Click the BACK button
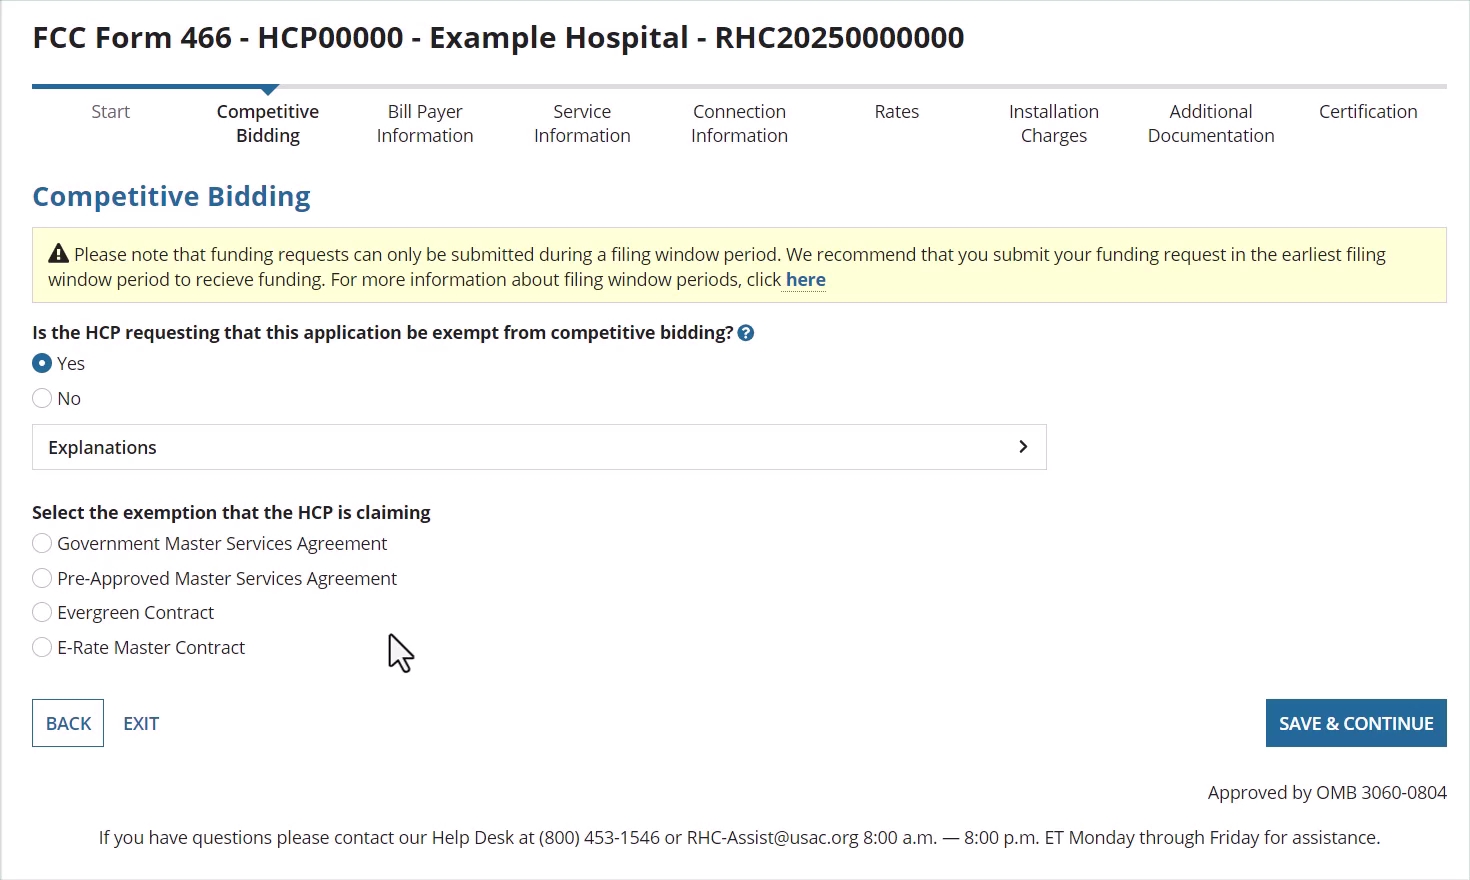 click(68, 723)
